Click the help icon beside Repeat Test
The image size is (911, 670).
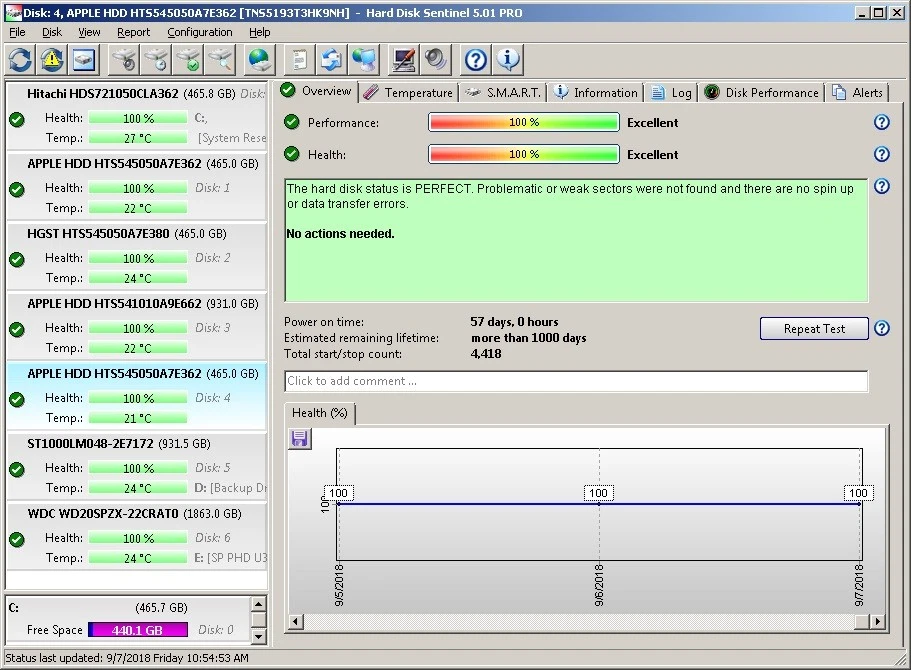881,328
